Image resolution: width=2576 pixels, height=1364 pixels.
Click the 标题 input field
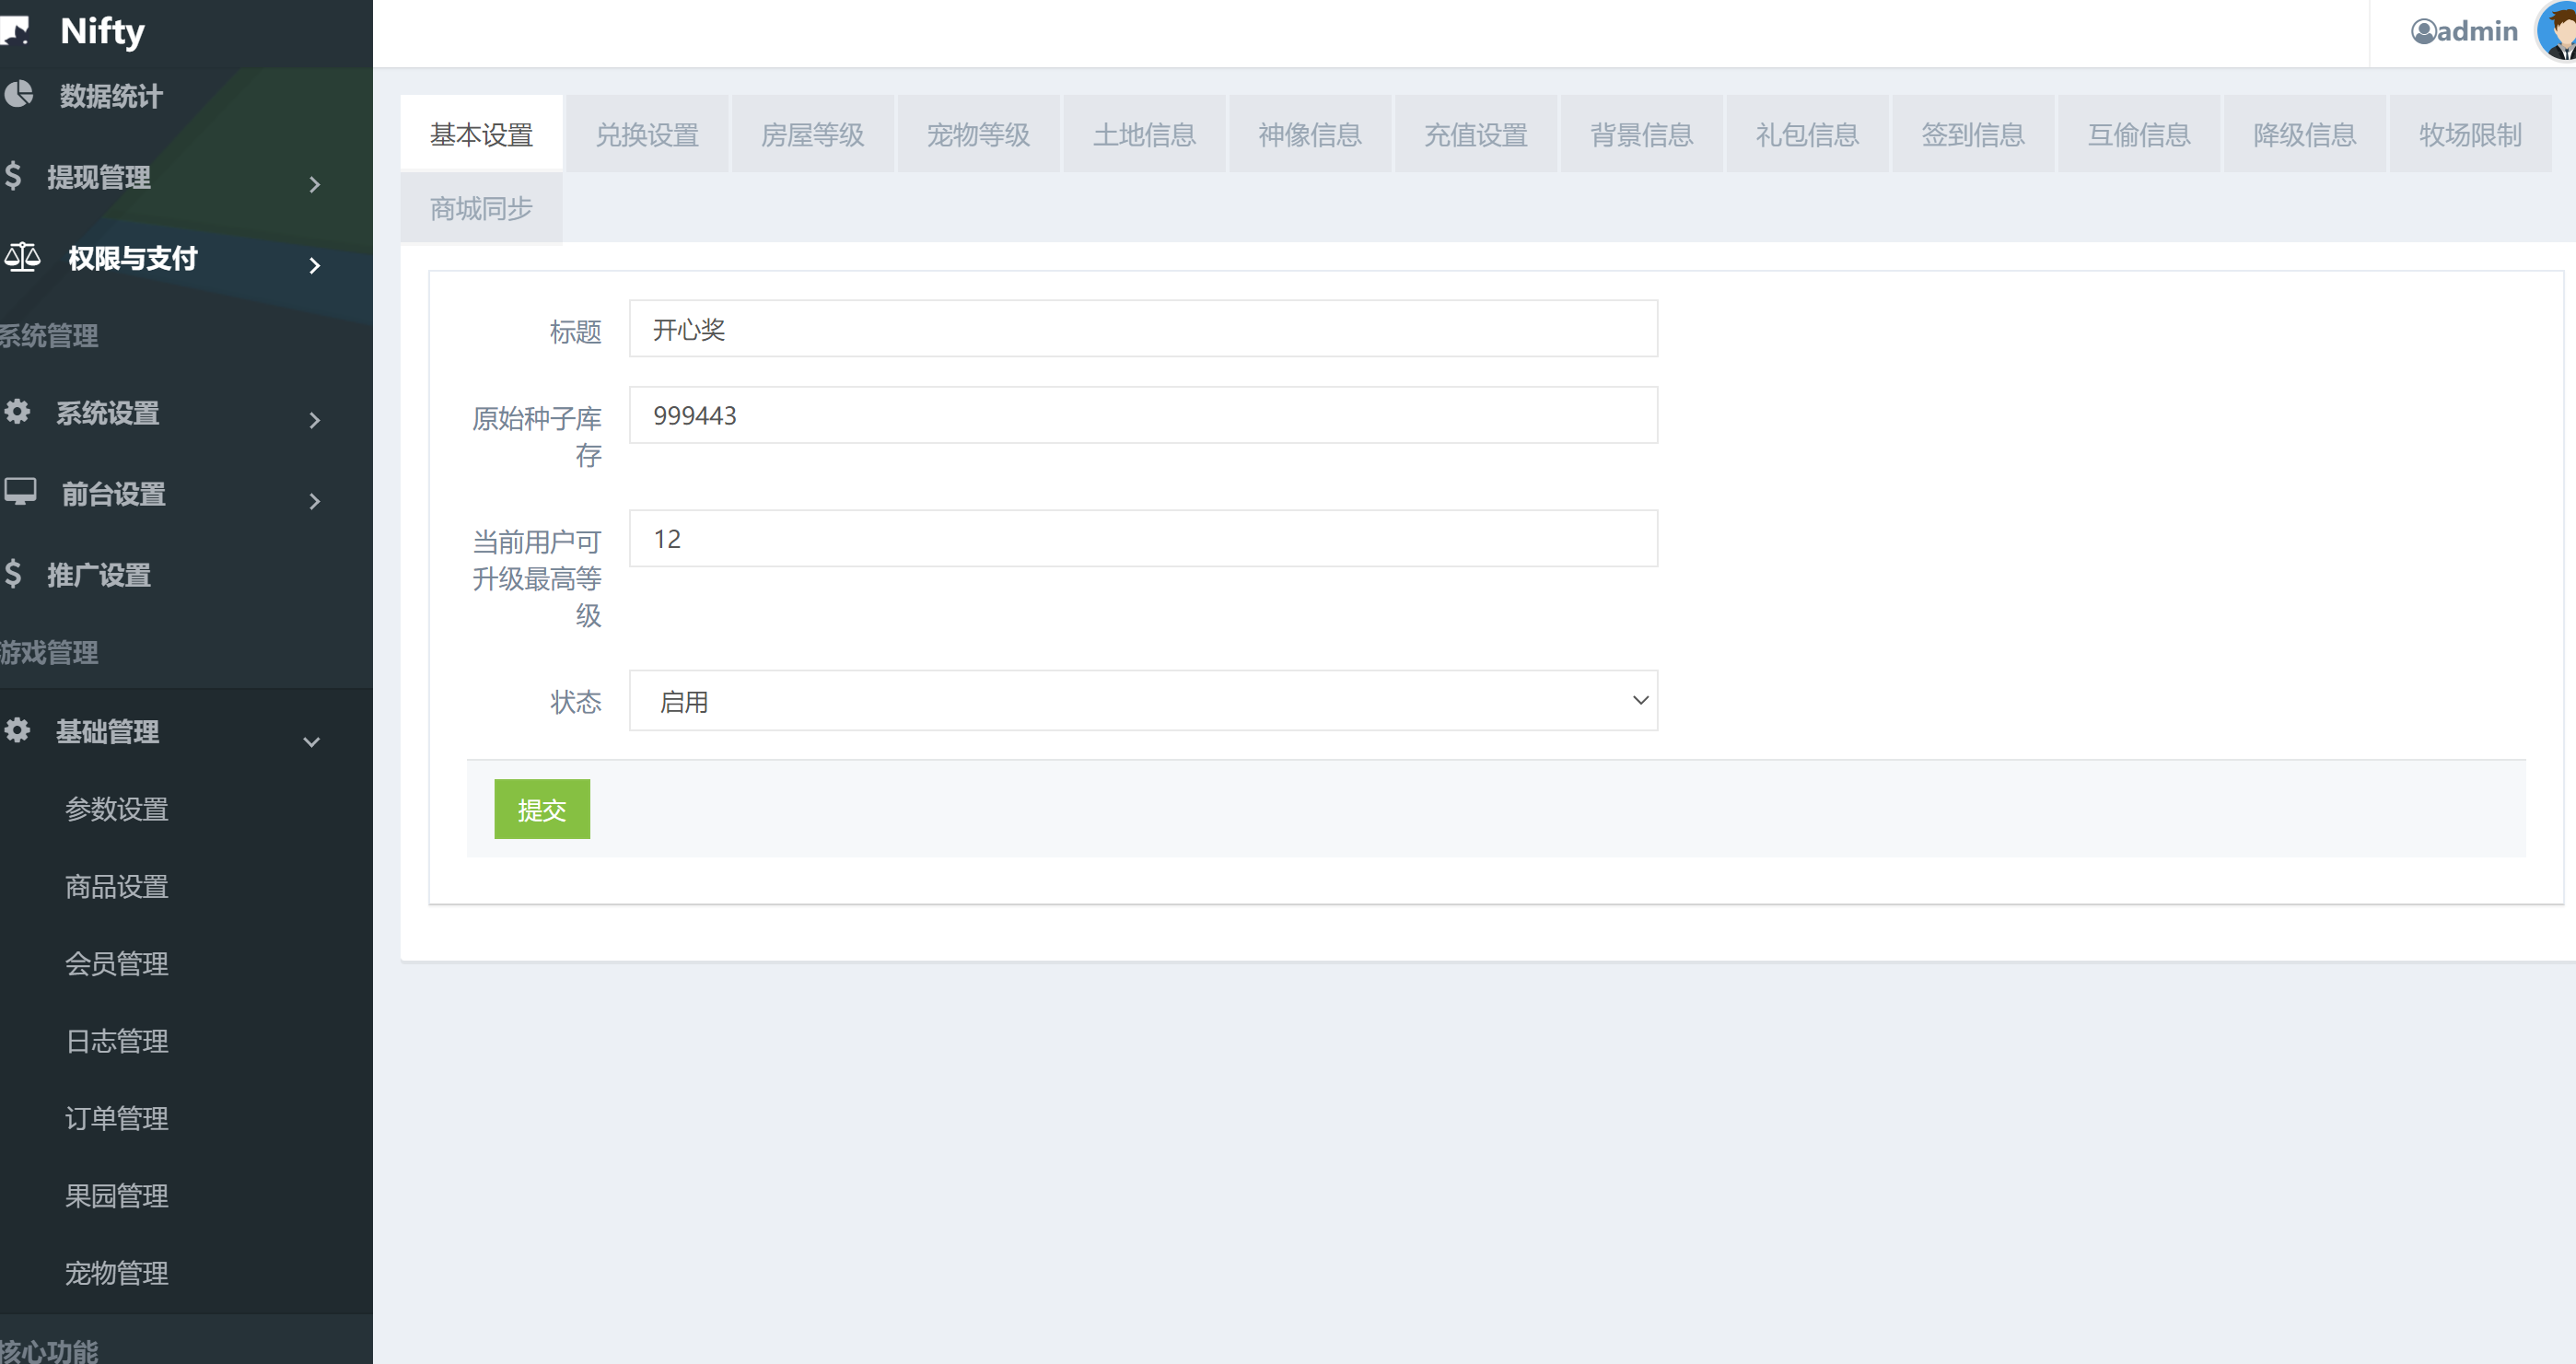(x=1142, y=329)
